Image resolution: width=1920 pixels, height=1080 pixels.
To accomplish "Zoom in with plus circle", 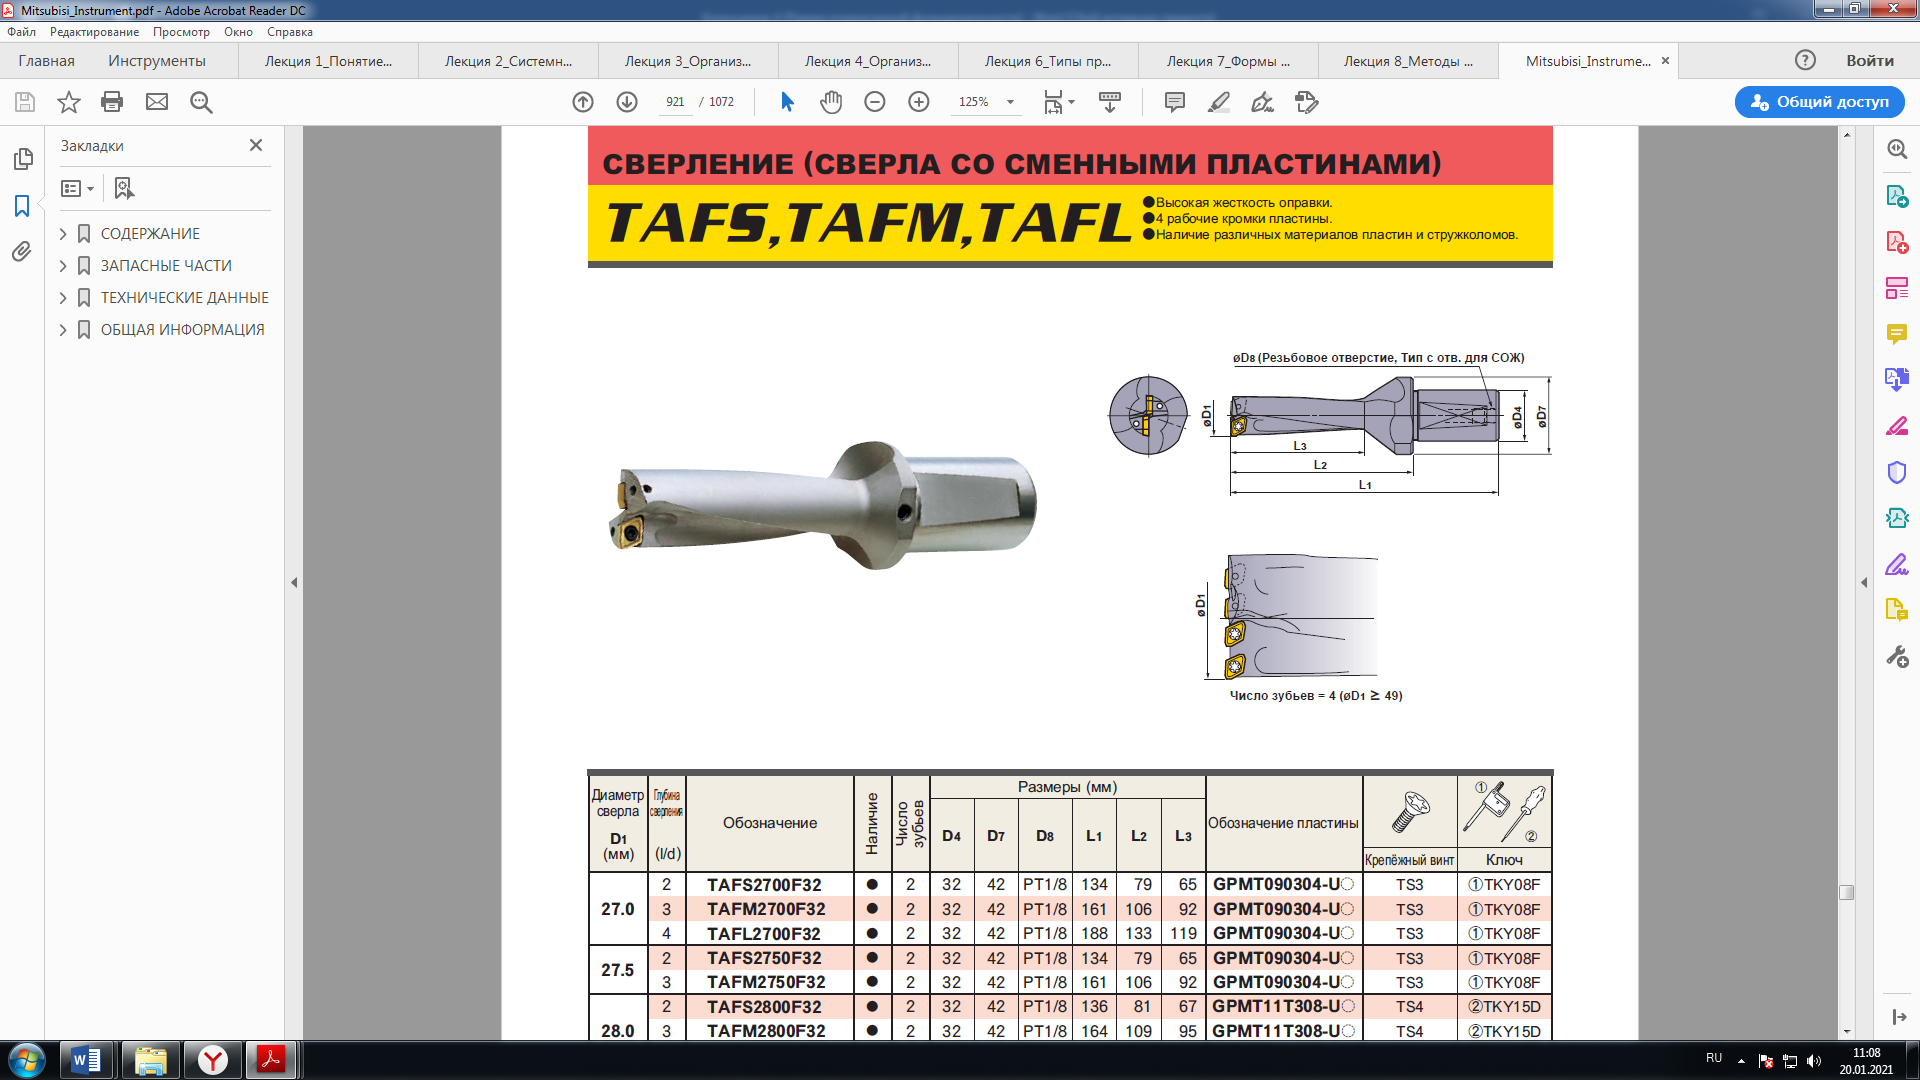I will click(x=919, y=102).
